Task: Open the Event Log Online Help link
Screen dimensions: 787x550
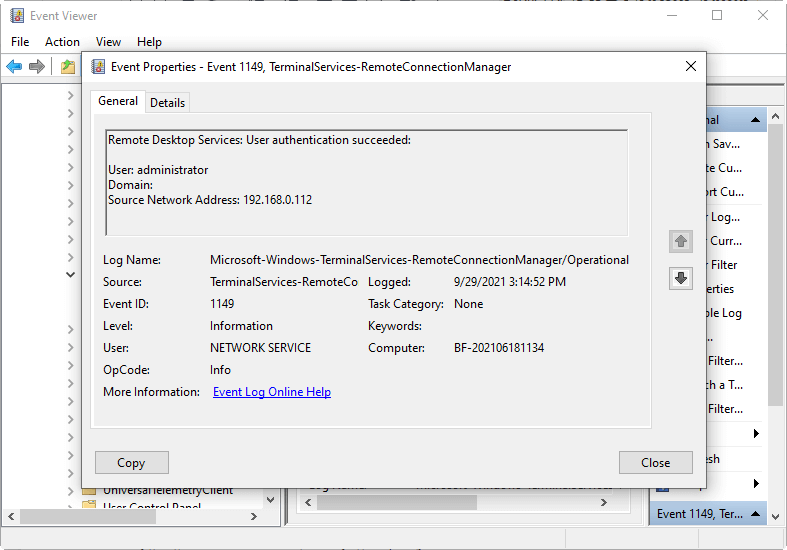Action: click(272, 392)
